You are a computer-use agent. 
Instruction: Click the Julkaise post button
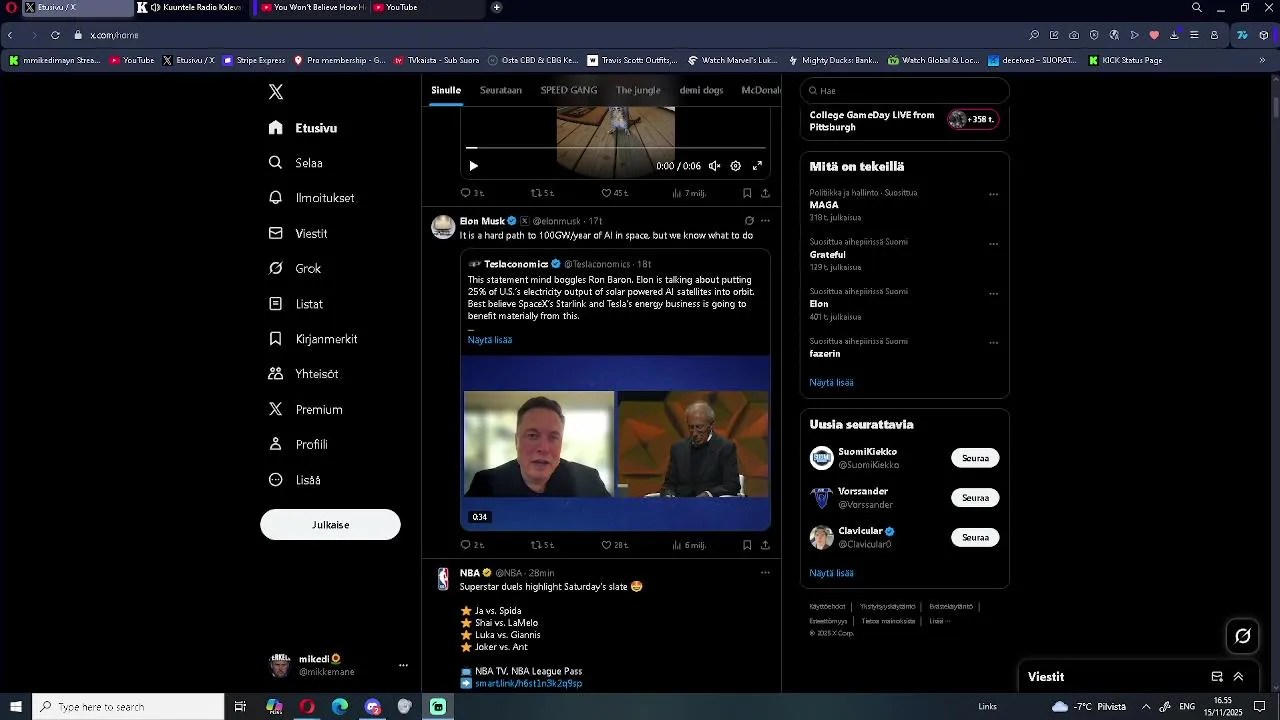coord(330,525)
